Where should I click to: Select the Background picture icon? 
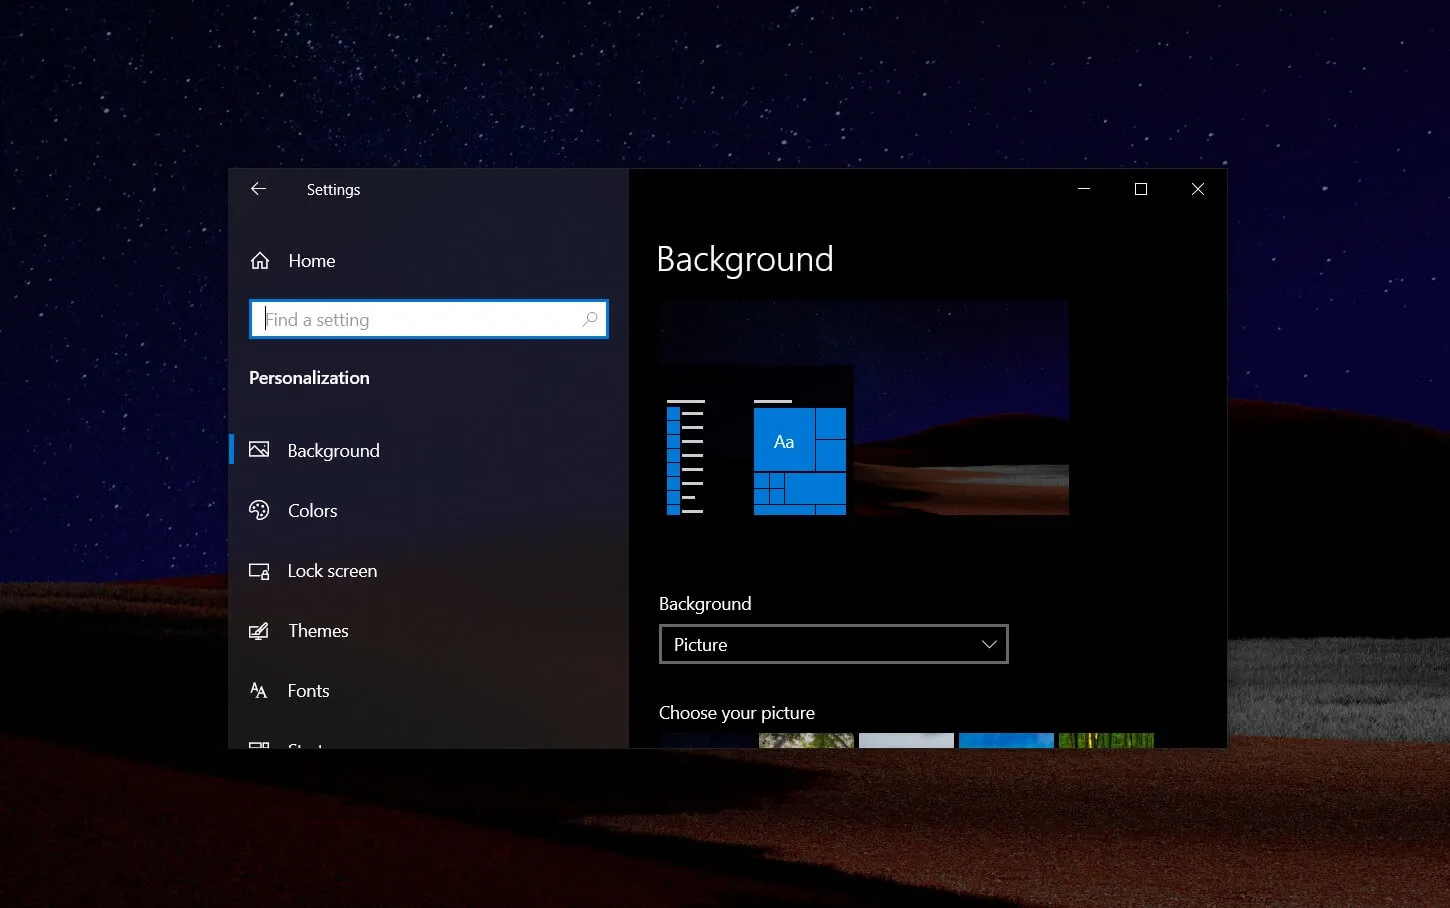tap(259, 450)
